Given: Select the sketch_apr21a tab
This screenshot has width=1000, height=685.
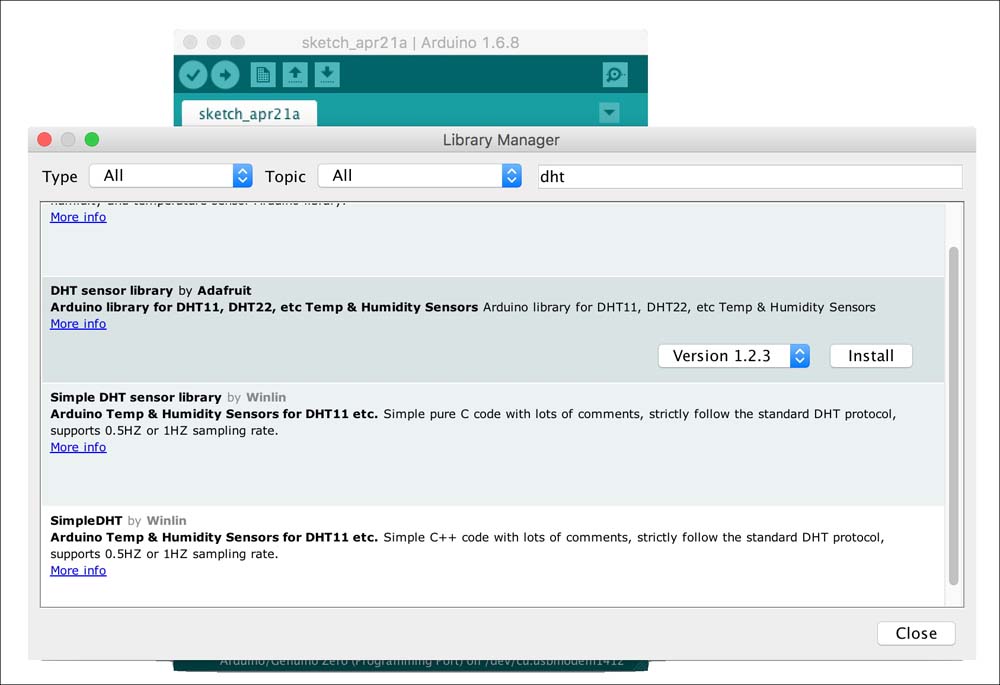Looking at the screenshot, I should pyautogui.click(x=249, y=114).
